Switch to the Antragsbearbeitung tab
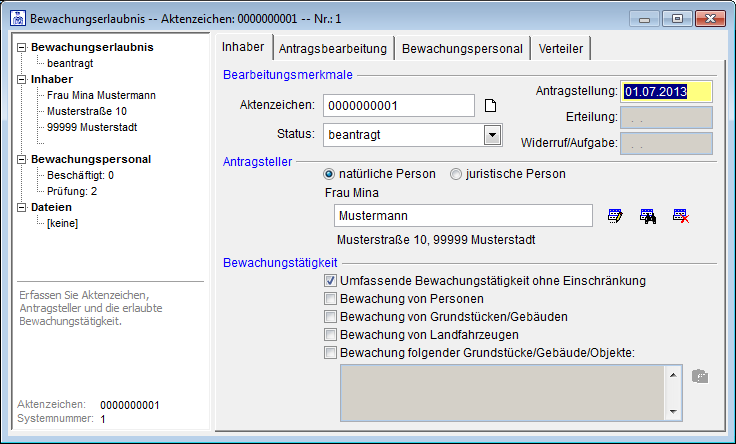 (x=334, y=48)
